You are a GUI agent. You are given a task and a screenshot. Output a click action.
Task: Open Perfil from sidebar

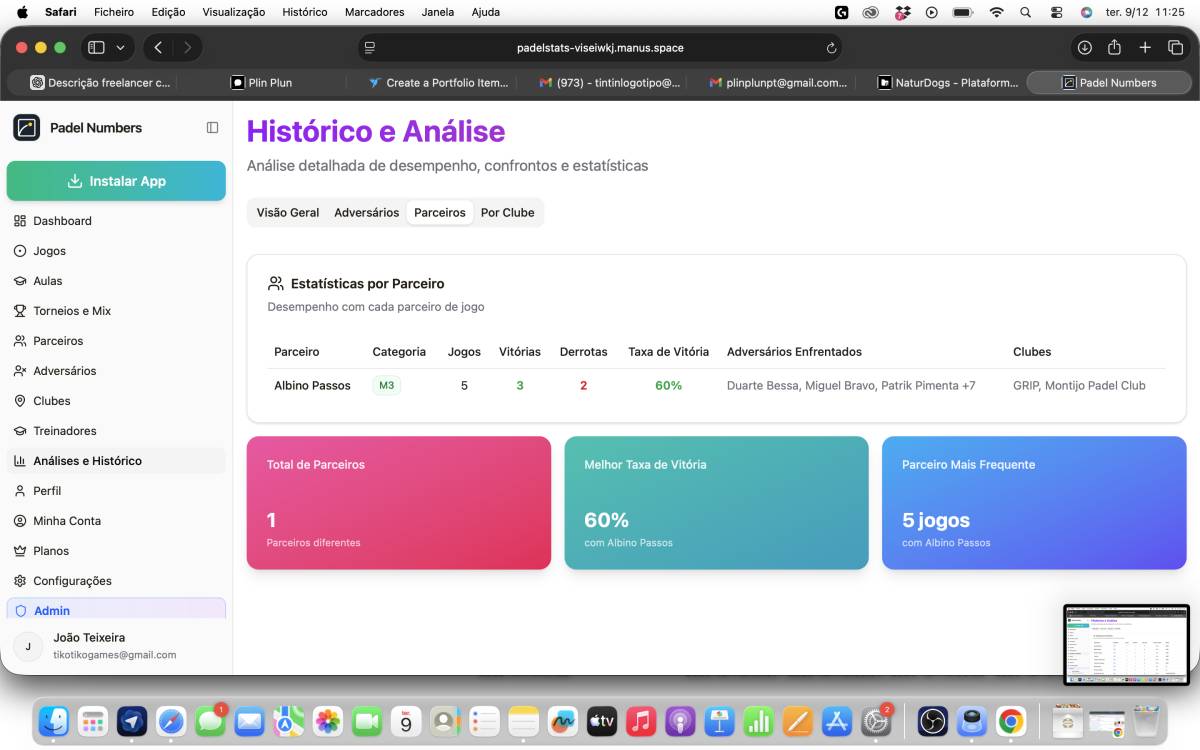tap(116, 491)
